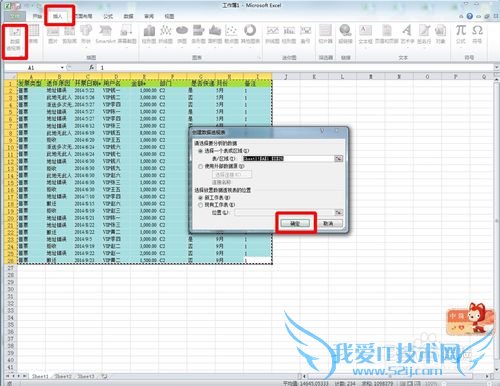Choose the 现有工作表 radio option
This screenshot has height=386, width=500.
tap(200, 205)
